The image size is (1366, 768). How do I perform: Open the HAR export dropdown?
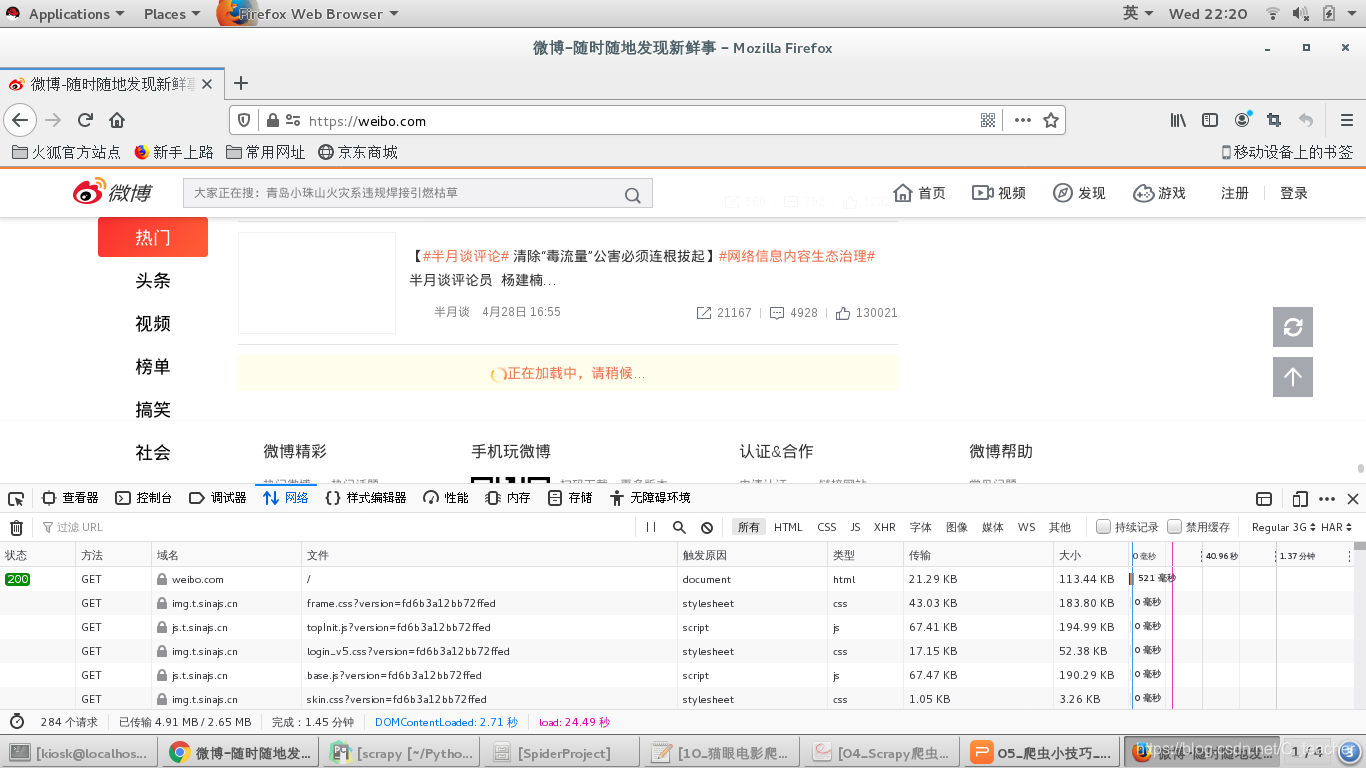click(1337, 527)
